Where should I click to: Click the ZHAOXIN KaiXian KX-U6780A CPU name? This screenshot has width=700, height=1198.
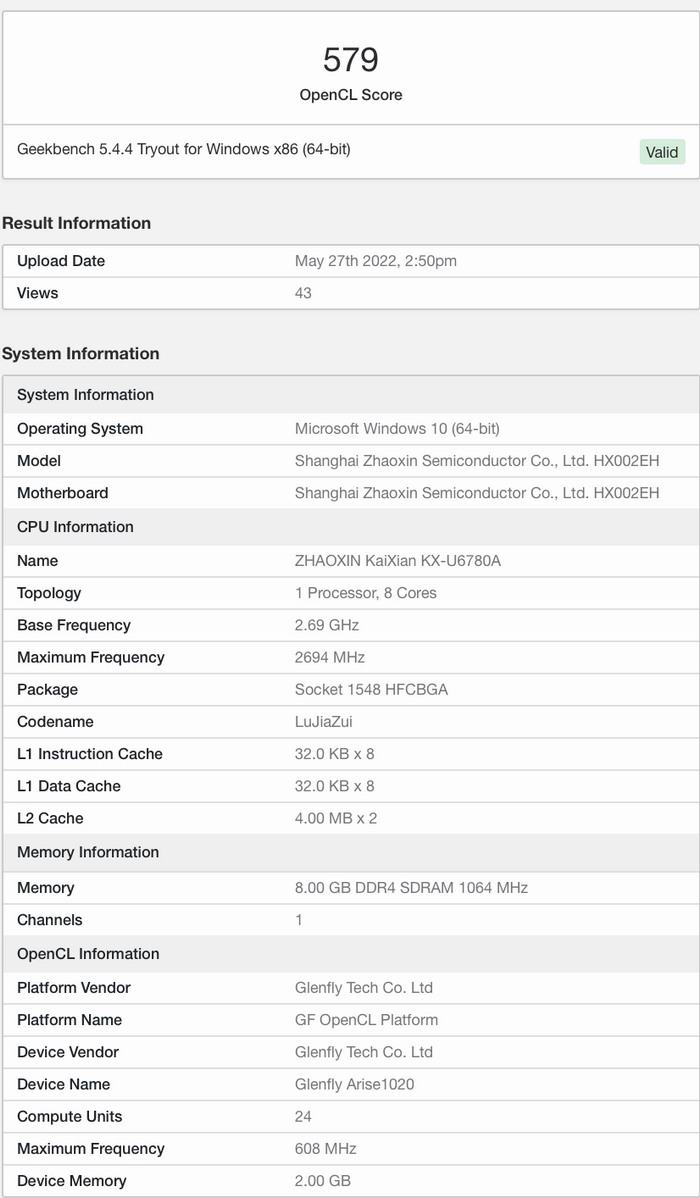(398, 561)
